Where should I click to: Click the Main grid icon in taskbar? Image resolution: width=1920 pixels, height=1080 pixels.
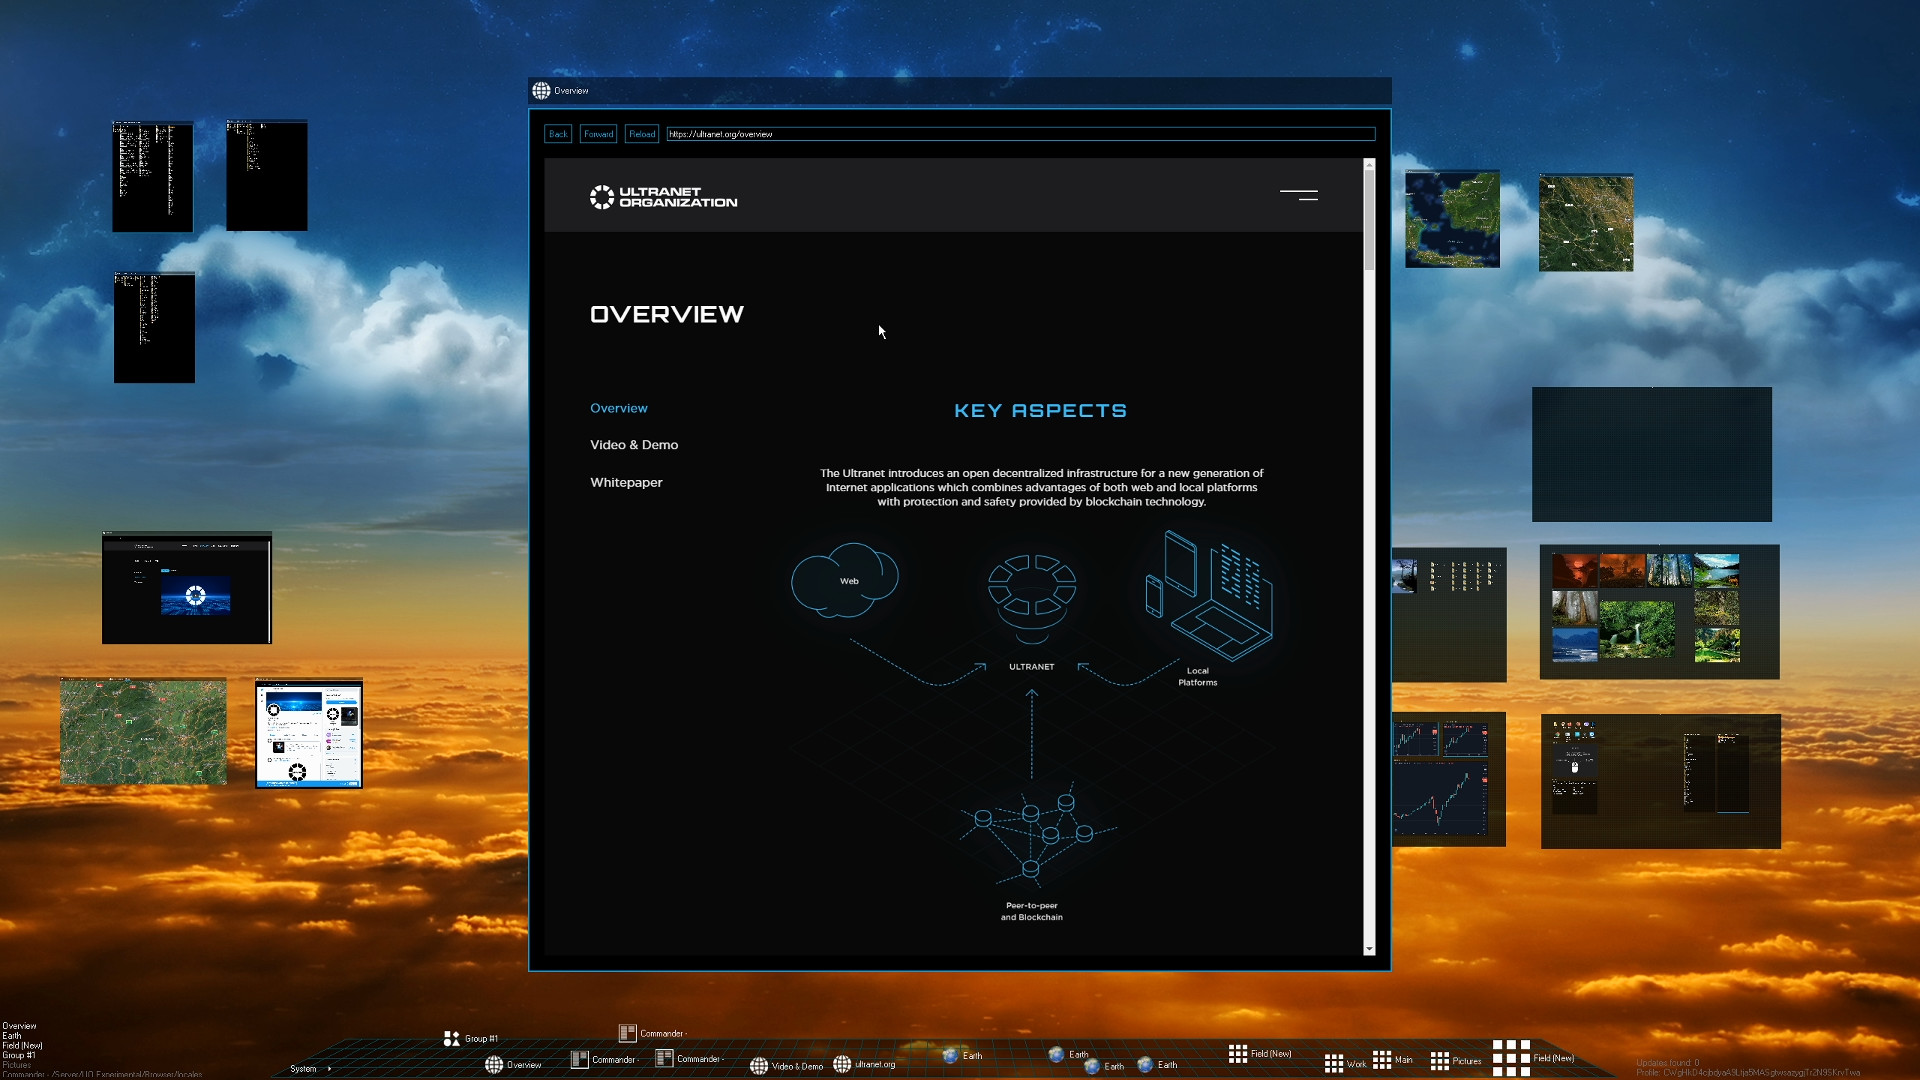tap(1384, 1060)
